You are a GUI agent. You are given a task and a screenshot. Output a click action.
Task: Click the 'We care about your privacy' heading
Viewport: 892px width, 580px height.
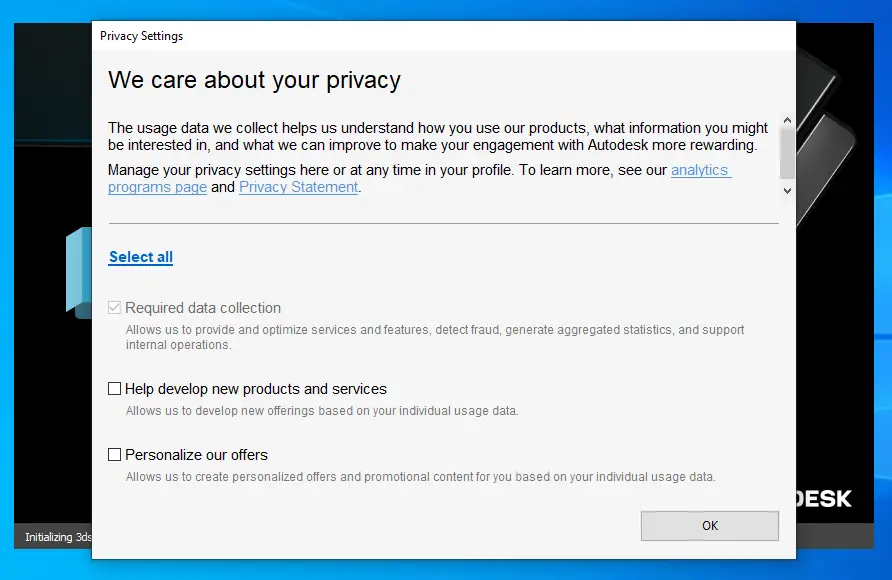point(254,80)
